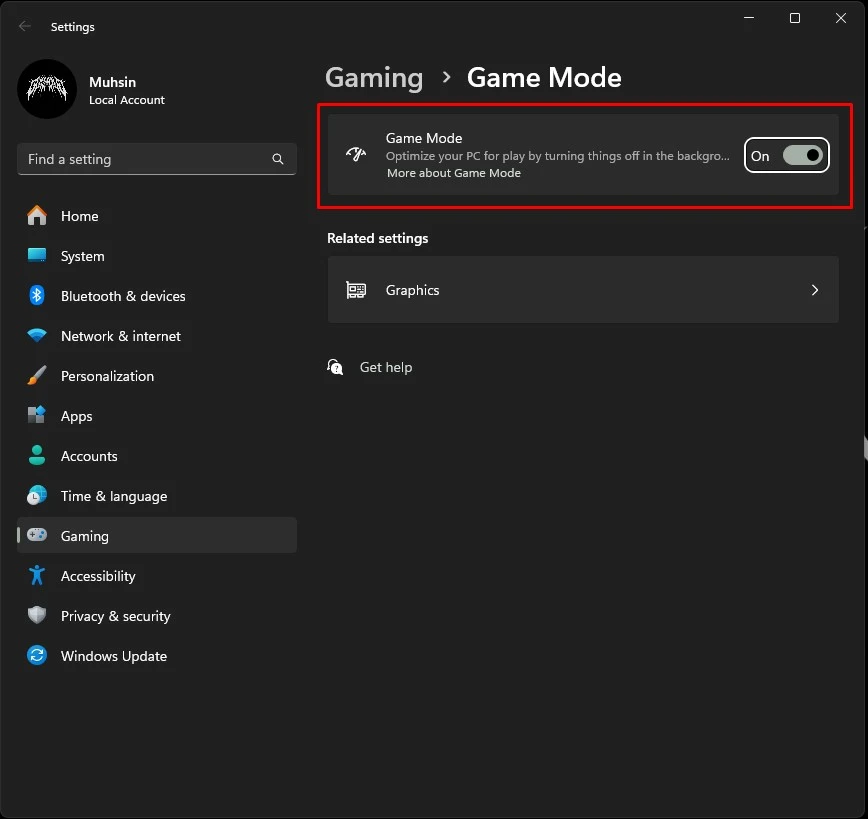The height and width of the screenshot is (819, 868).
Task: Open Network & internet settings
Action: click(x=157, y=336)
